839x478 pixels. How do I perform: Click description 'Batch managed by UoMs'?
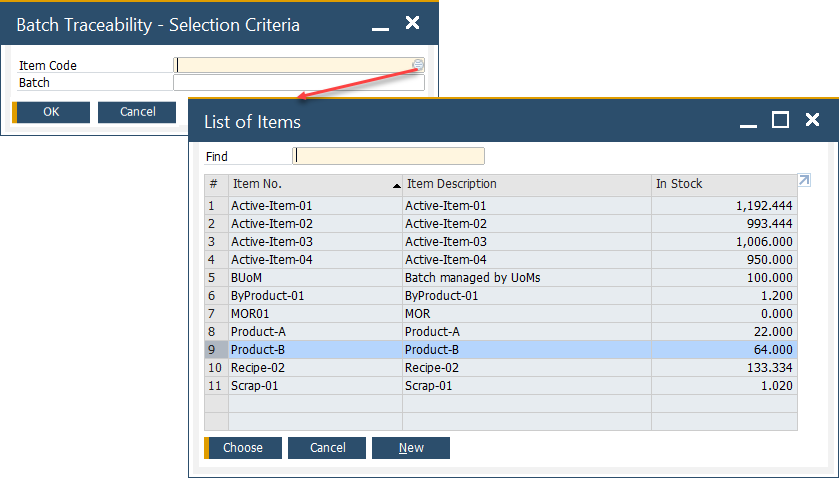point(472,278)
